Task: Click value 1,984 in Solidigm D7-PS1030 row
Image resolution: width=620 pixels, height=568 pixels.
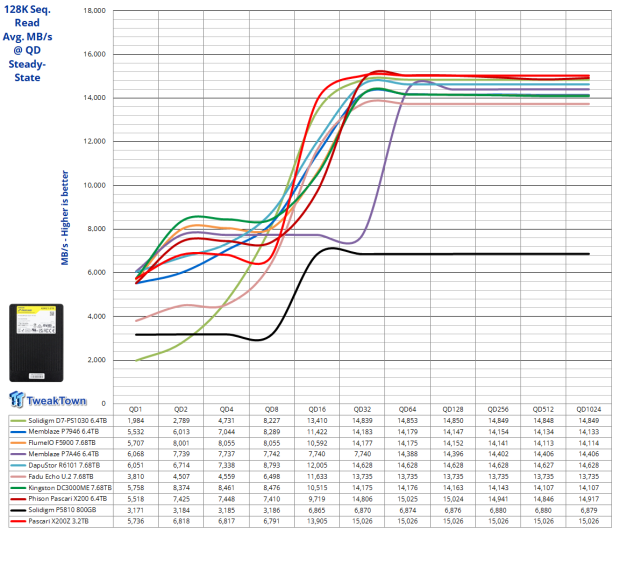Action: (x=136, y=421)
